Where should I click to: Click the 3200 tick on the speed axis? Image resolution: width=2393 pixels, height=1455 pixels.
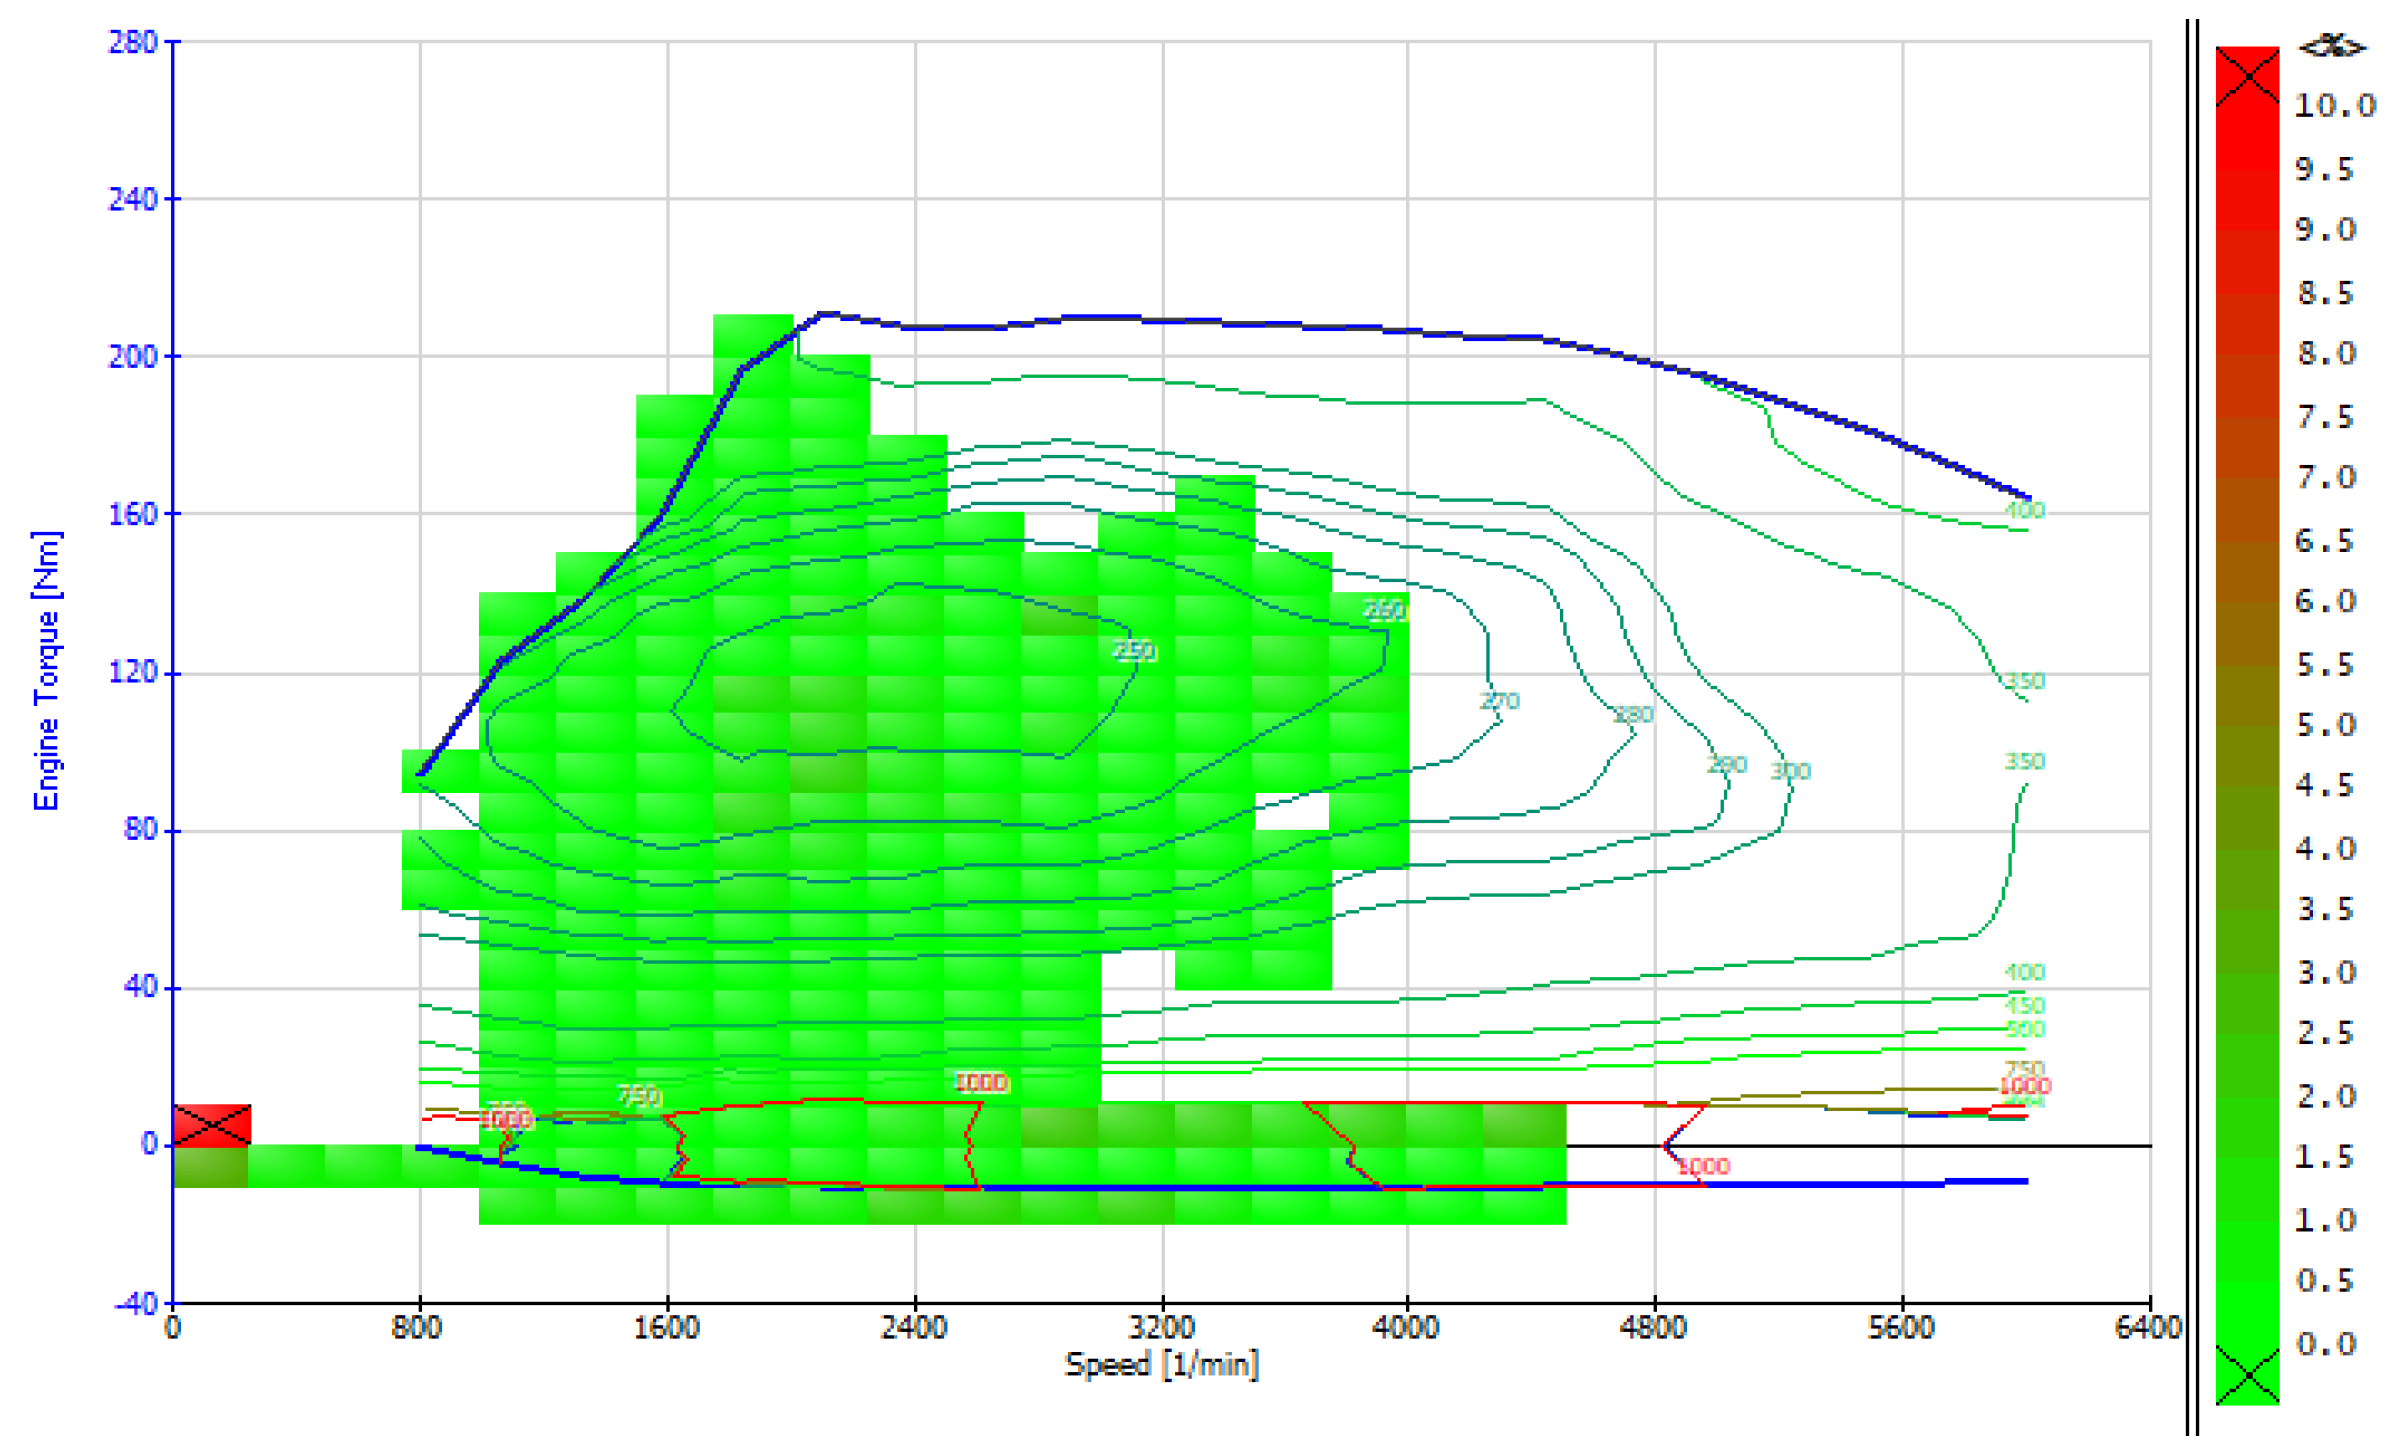click(1161, 1327)
